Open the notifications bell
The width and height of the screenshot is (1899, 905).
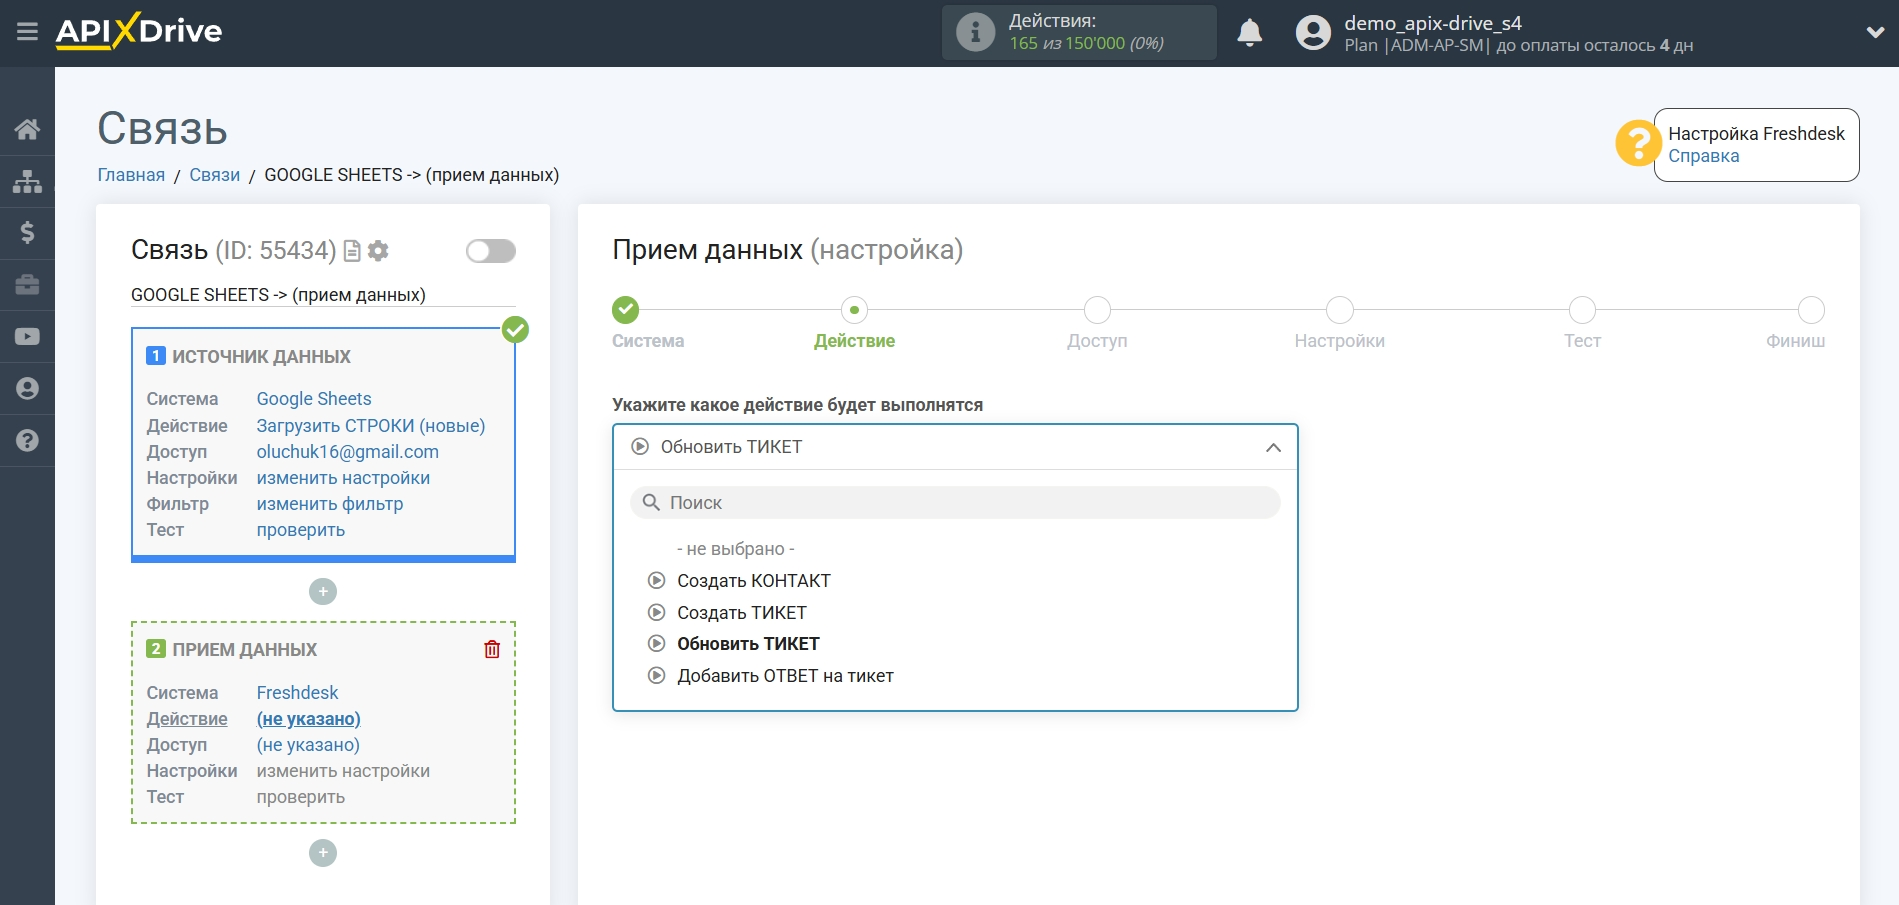point(1249,33)
